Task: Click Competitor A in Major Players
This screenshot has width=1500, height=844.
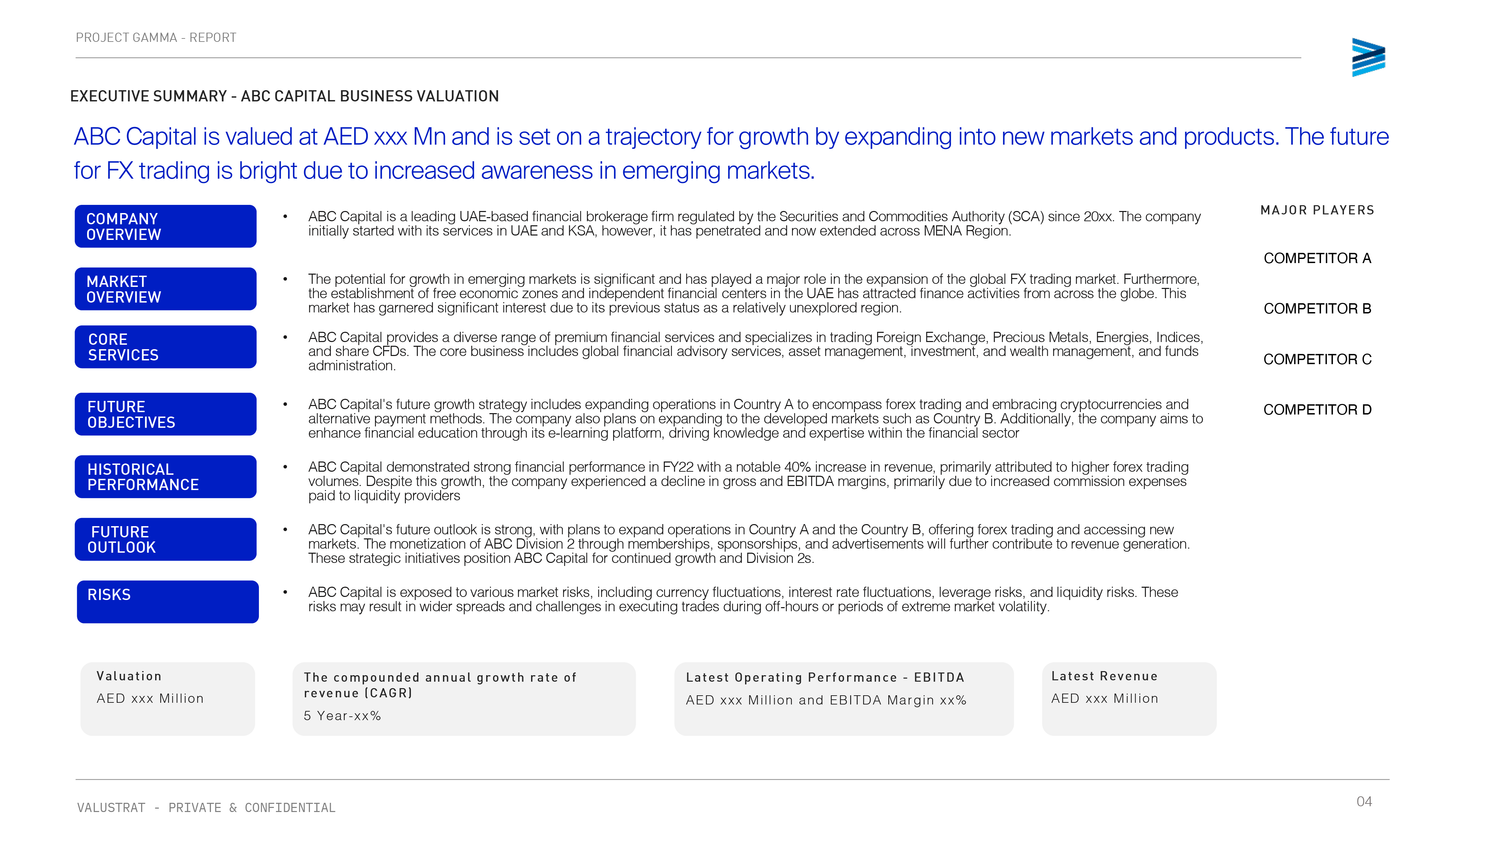Action: 1317,258
